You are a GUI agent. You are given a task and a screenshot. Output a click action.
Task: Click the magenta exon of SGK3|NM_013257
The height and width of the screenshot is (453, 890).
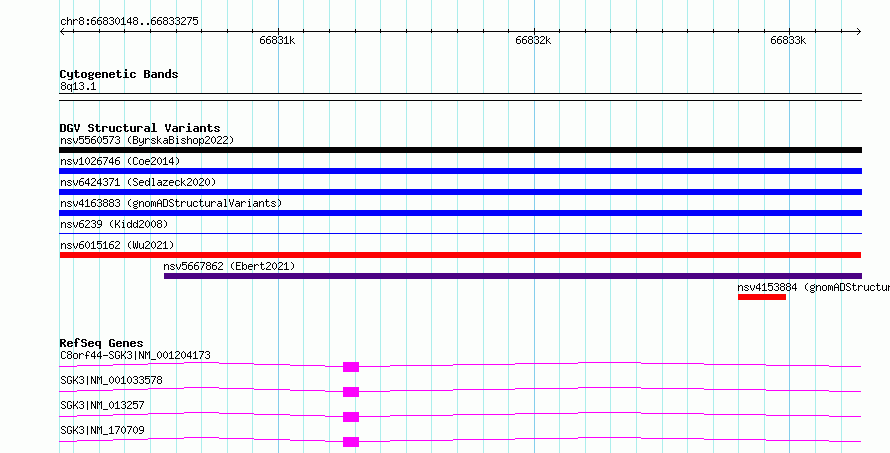pyautogui.click(x=351, y=417)
